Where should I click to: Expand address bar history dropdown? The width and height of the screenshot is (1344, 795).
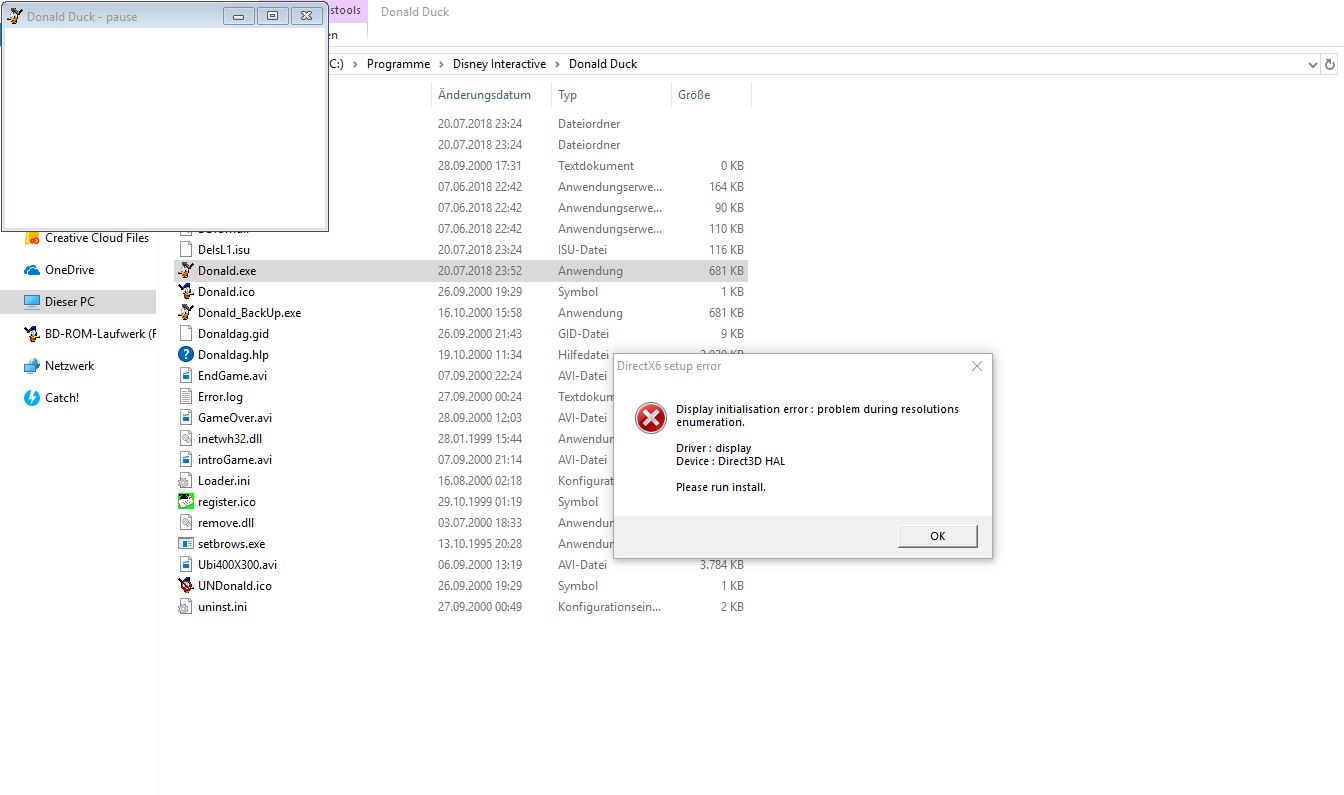(x=1313, y=64)
